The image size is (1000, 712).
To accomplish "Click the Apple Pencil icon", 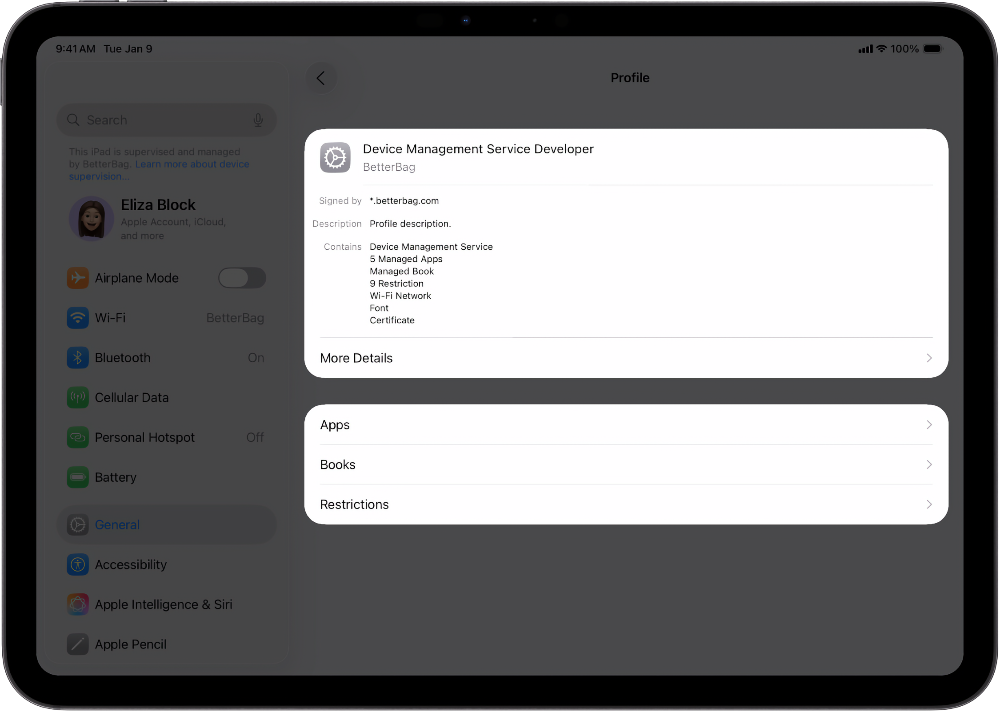I will click(78, 644).
